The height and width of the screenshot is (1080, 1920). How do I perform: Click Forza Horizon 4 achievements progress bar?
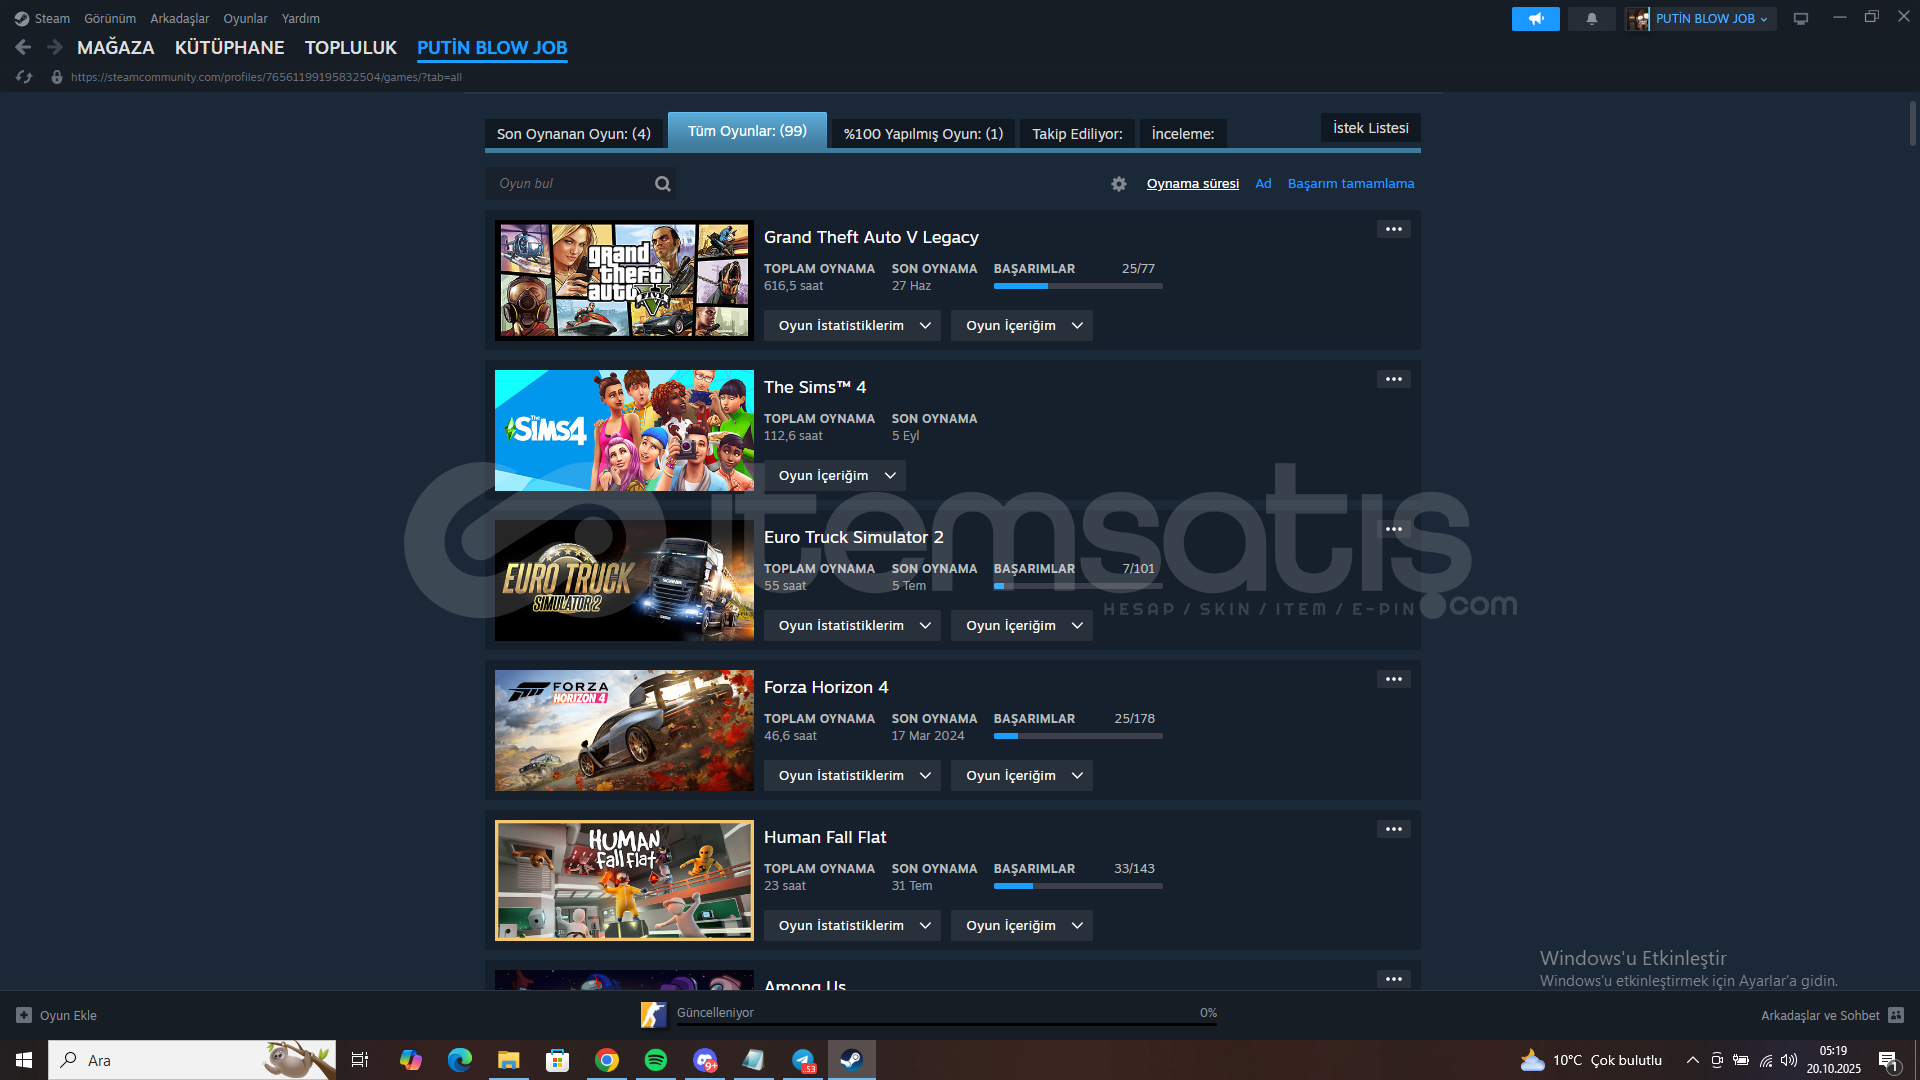(x=1077, y=736)
